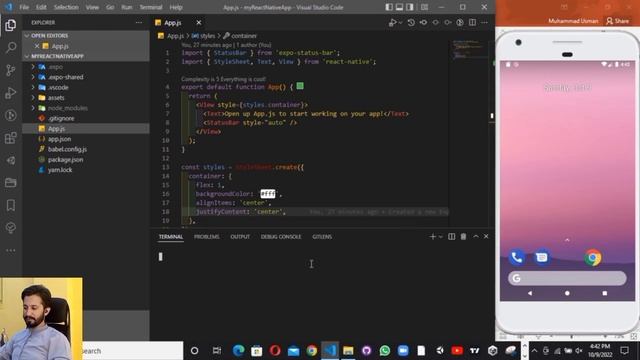
Task: Toggle primary sidebar layout button
Action: click(389, 7)
